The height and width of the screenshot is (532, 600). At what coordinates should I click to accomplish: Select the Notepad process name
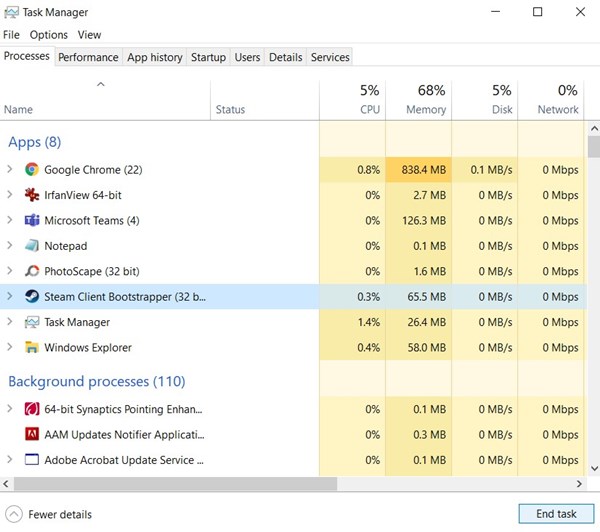pos(65,246)
